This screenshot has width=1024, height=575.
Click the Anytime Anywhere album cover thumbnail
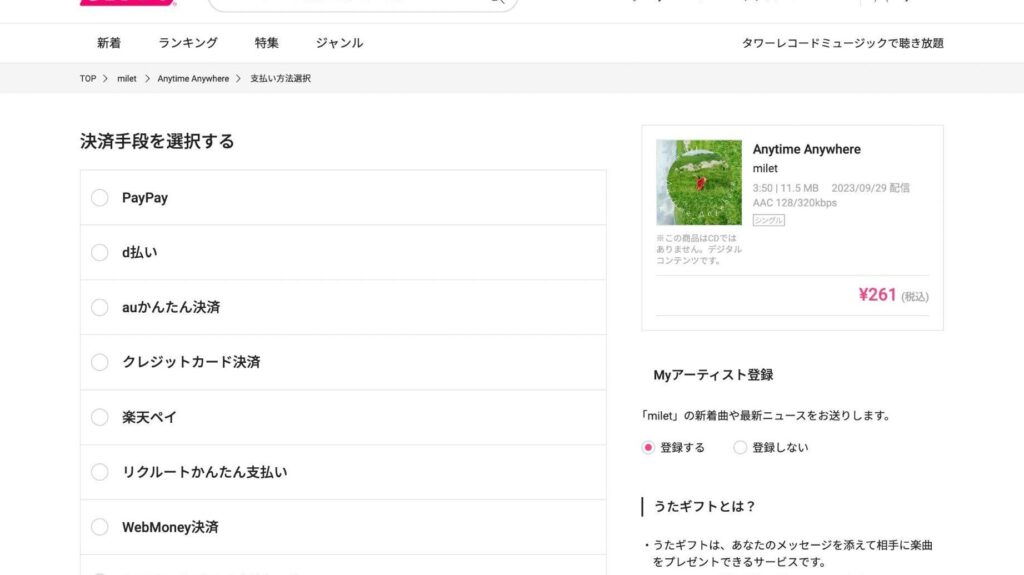[699, 182]
